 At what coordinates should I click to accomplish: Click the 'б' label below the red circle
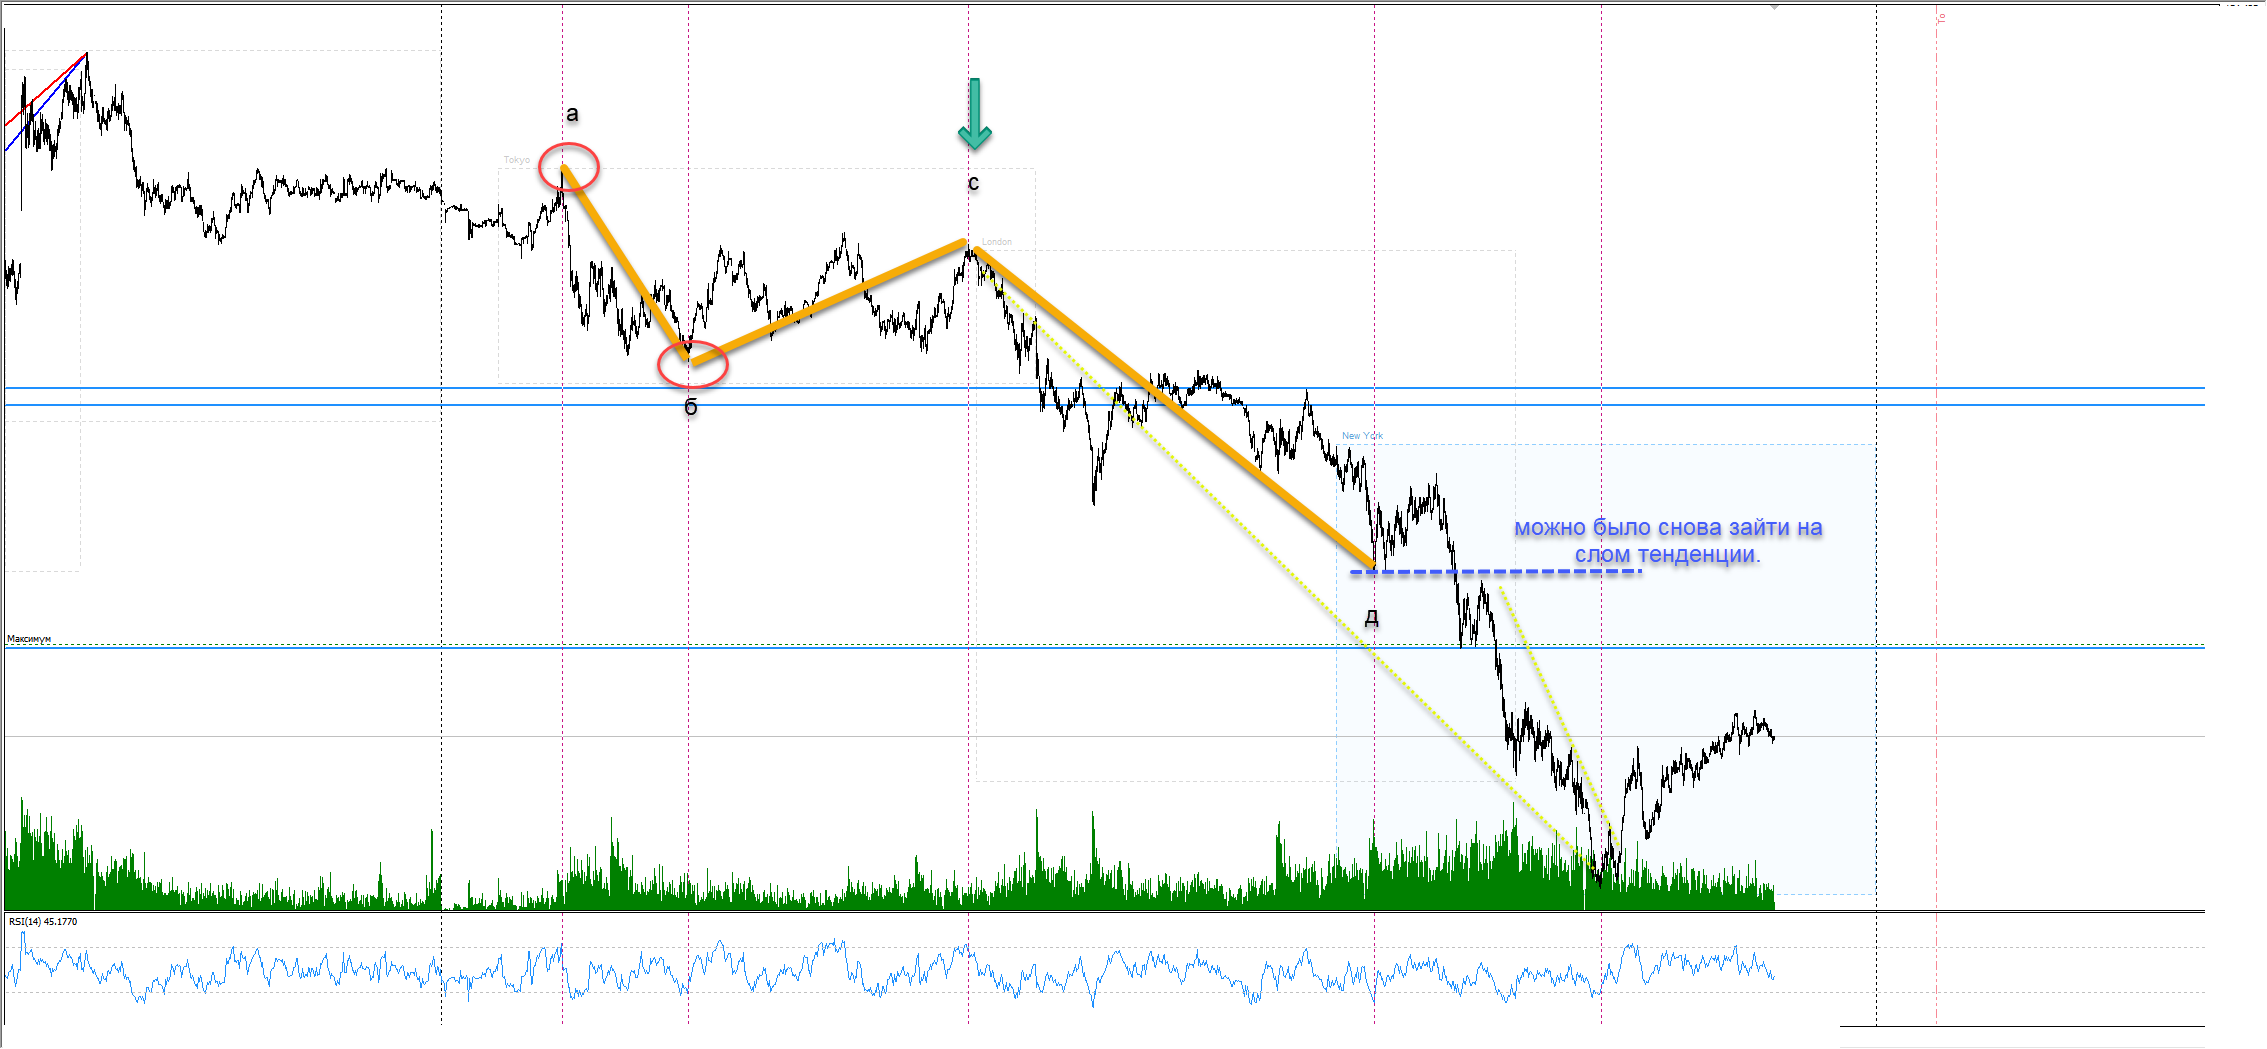pos(690,407)
